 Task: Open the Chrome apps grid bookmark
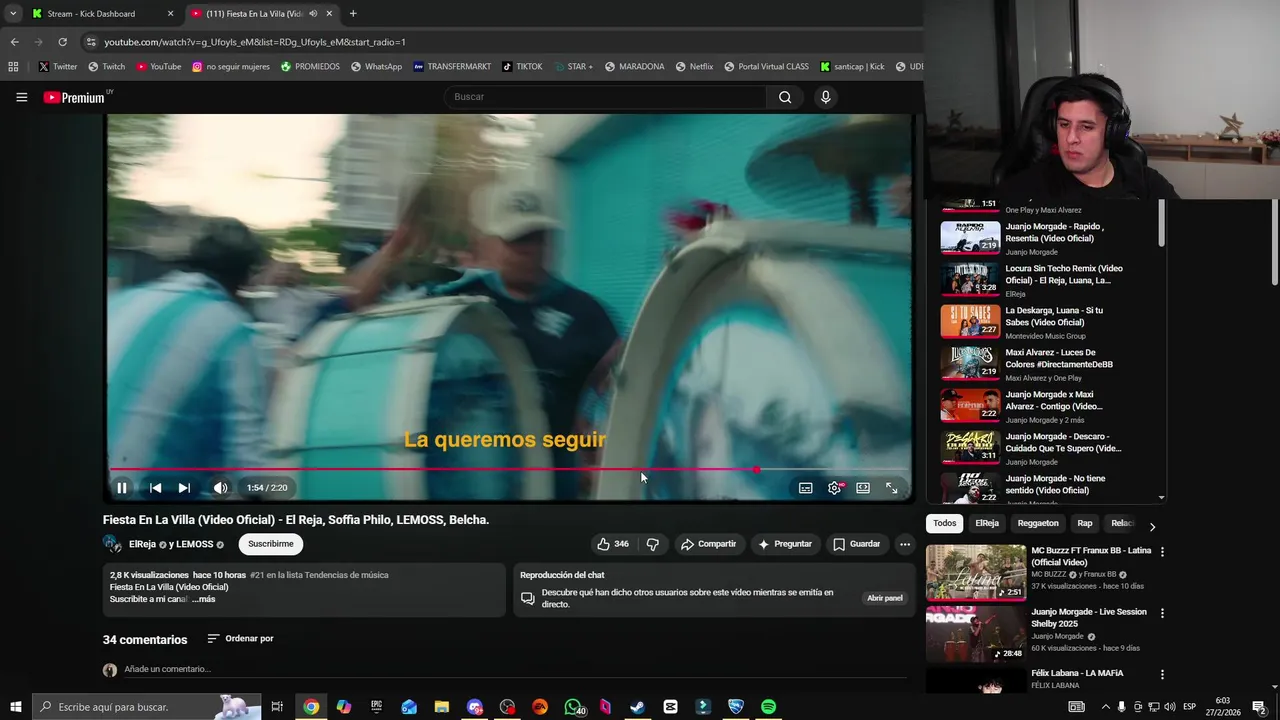coord(13,67)
